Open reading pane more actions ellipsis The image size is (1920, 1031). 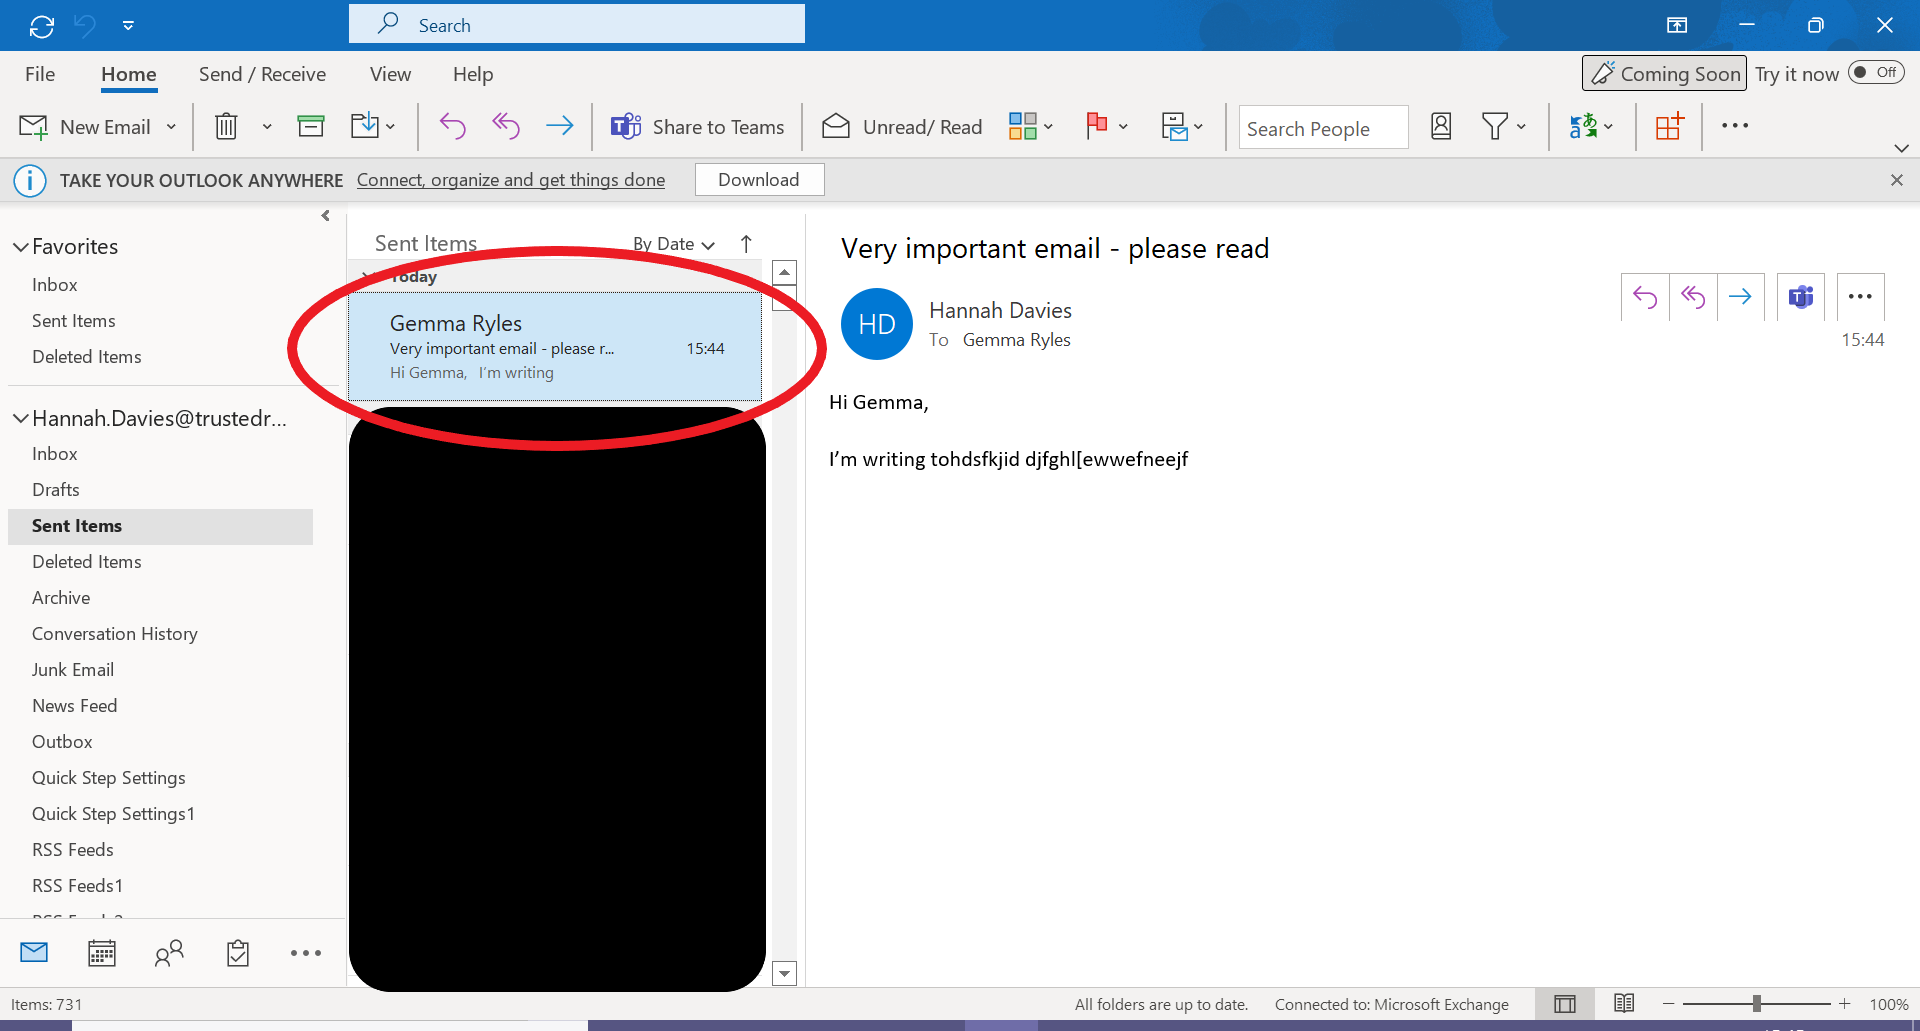(x=1861, y=297)
